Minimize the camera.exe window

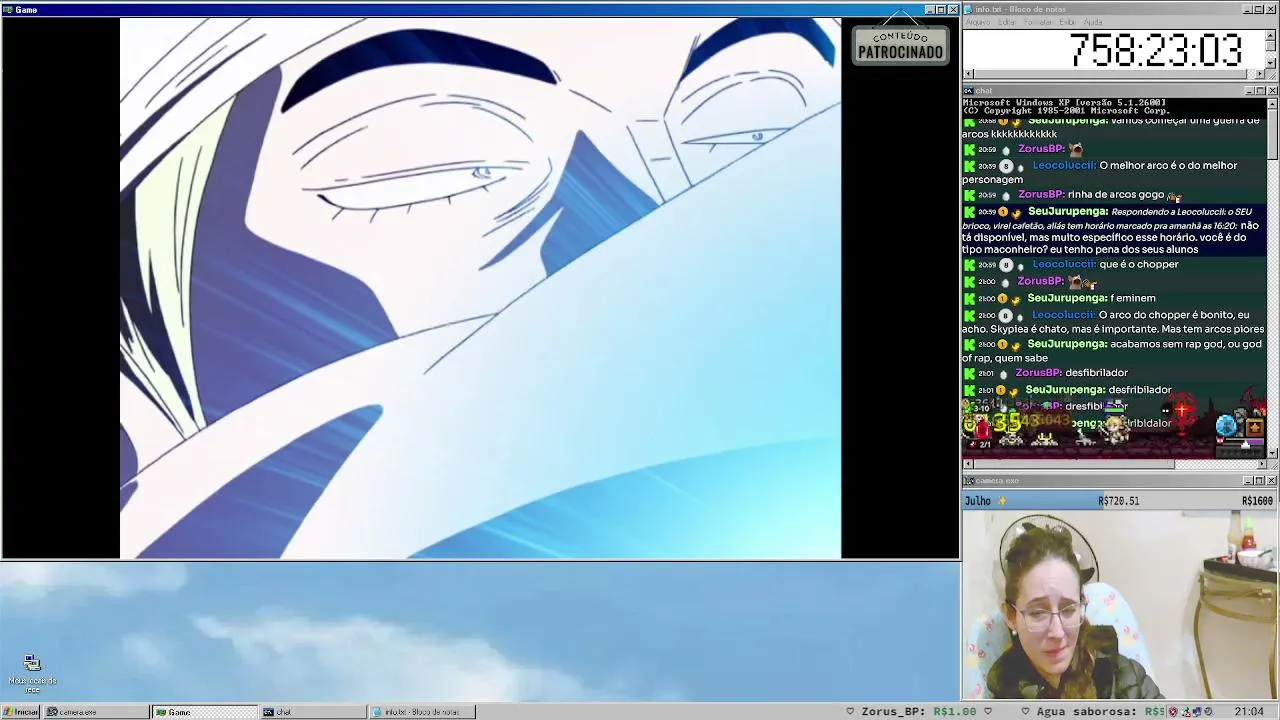1248,481
